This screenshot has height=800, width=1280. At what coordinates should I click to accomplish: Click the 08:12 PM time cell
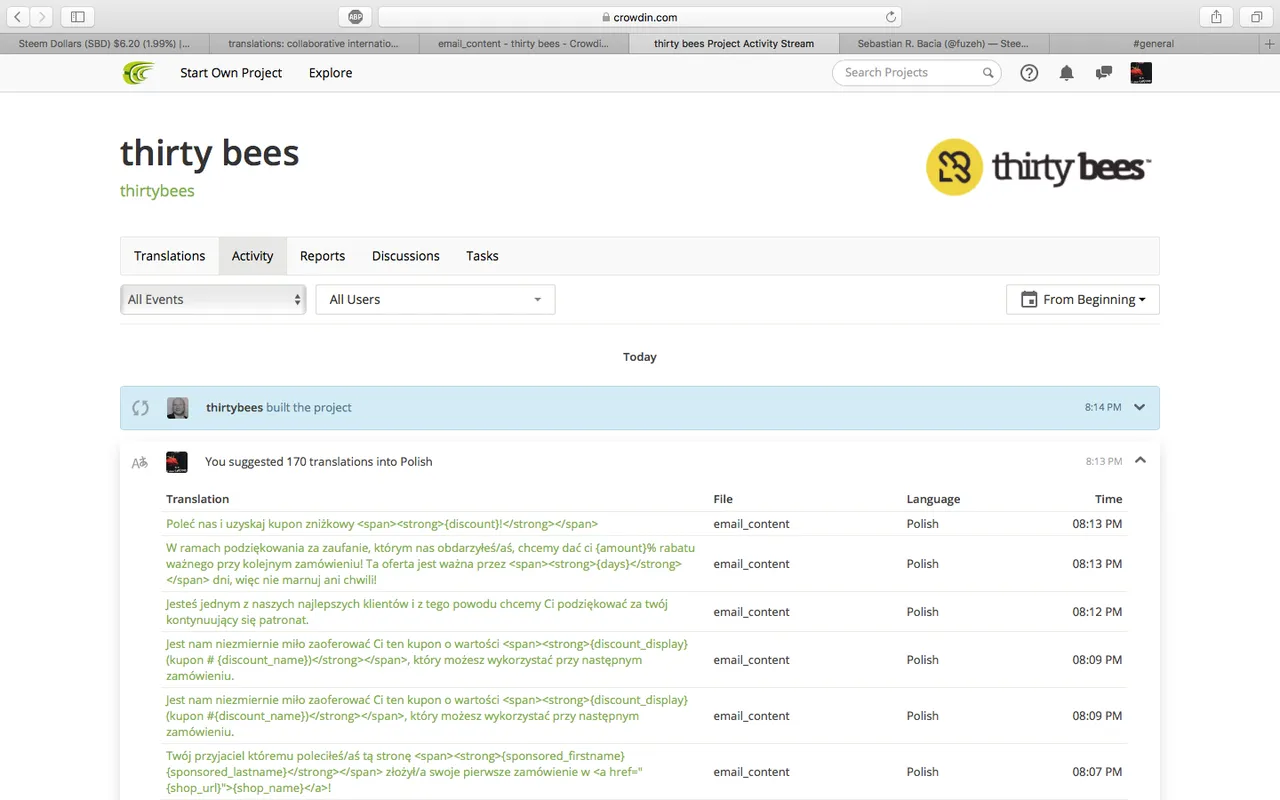(x=1097, y=612)
